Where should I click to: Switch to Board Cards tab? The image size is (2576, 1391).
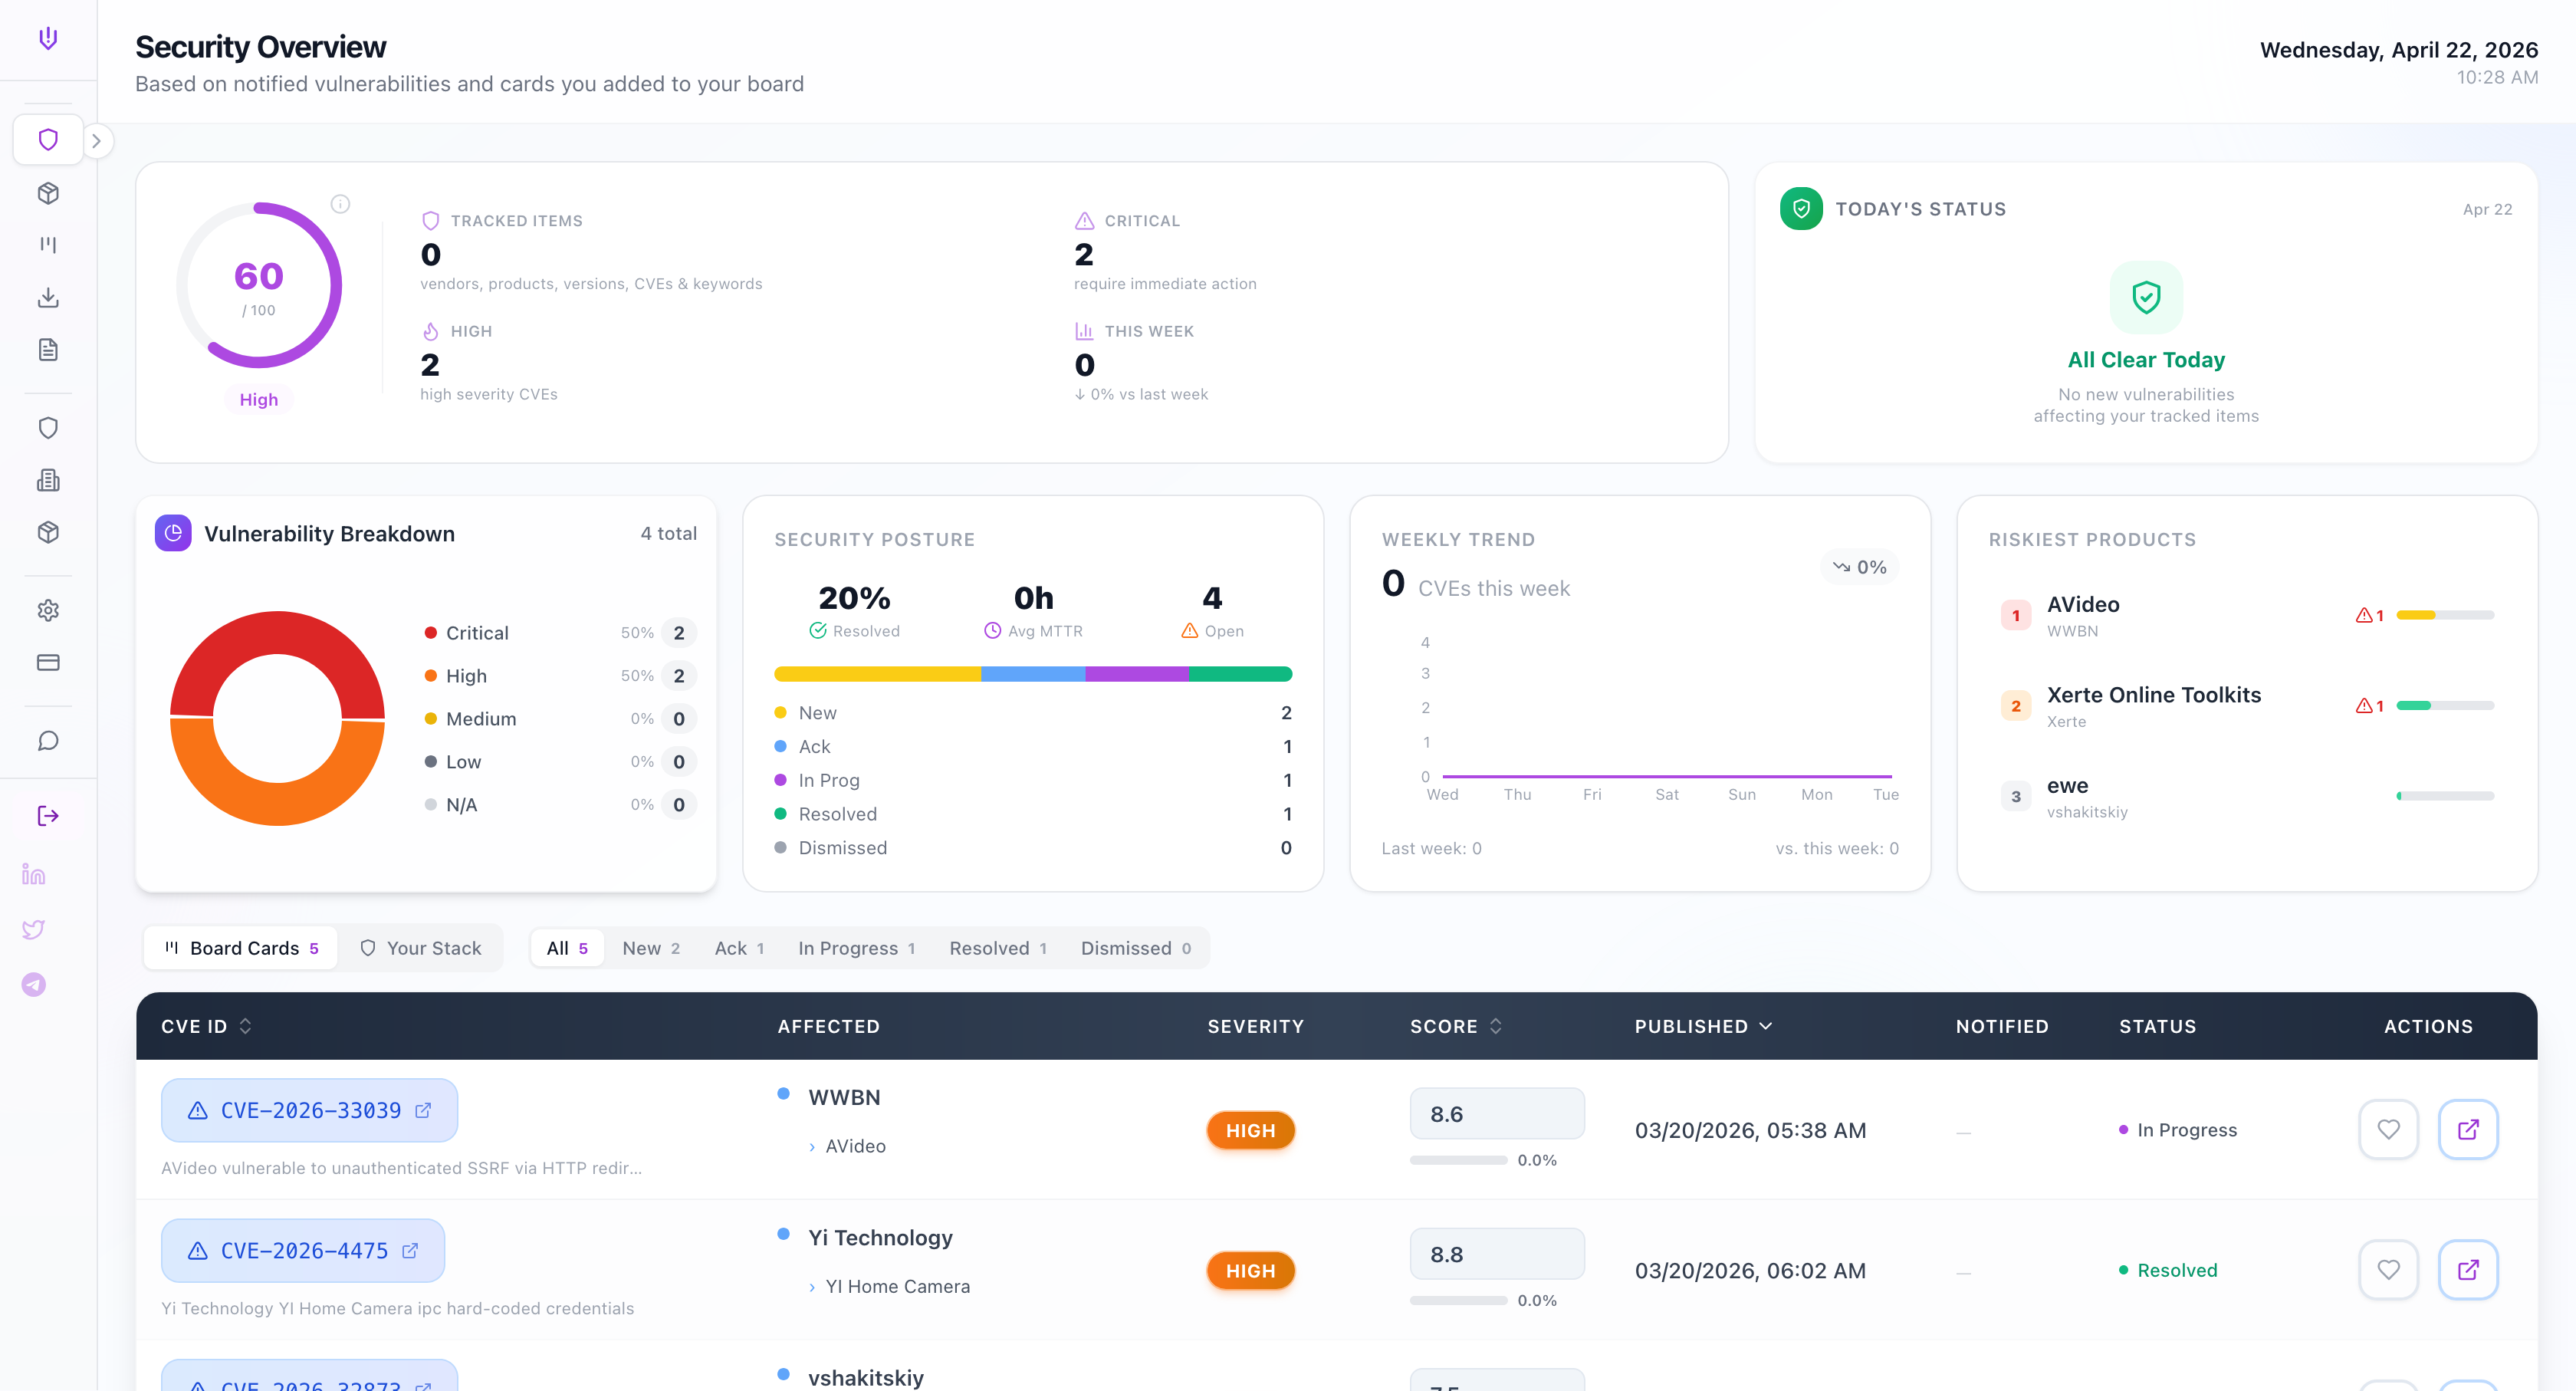[x=241, y=948]
